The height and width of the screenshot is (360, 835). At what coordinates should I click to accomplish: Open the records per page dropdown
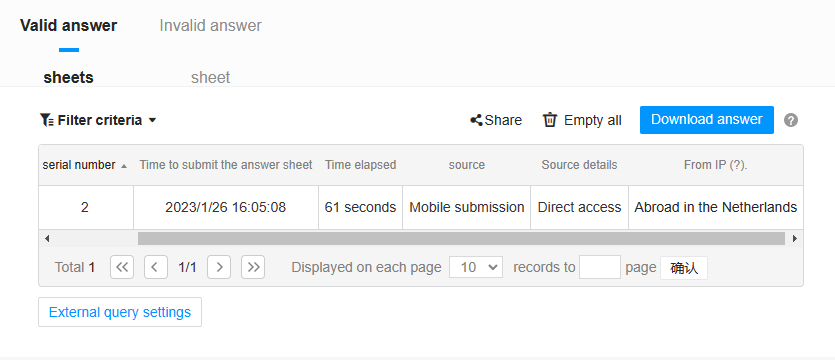476,267
